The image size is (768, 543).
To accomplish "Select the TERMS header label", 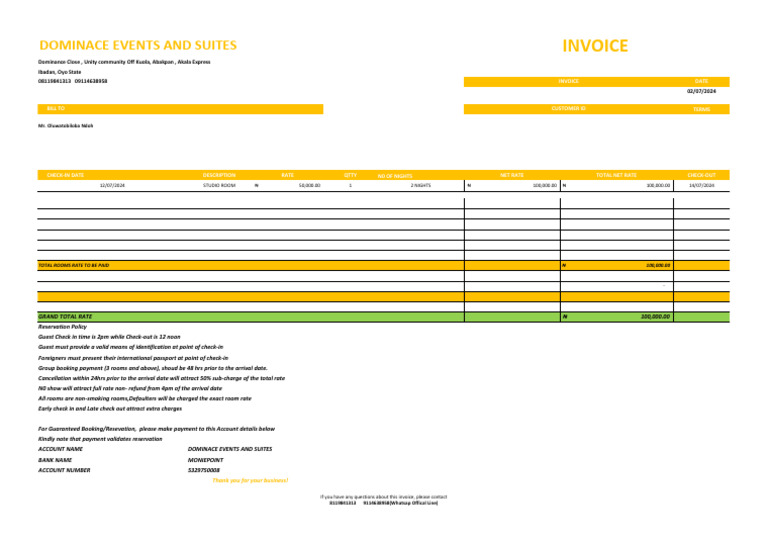I will point(701,109).
